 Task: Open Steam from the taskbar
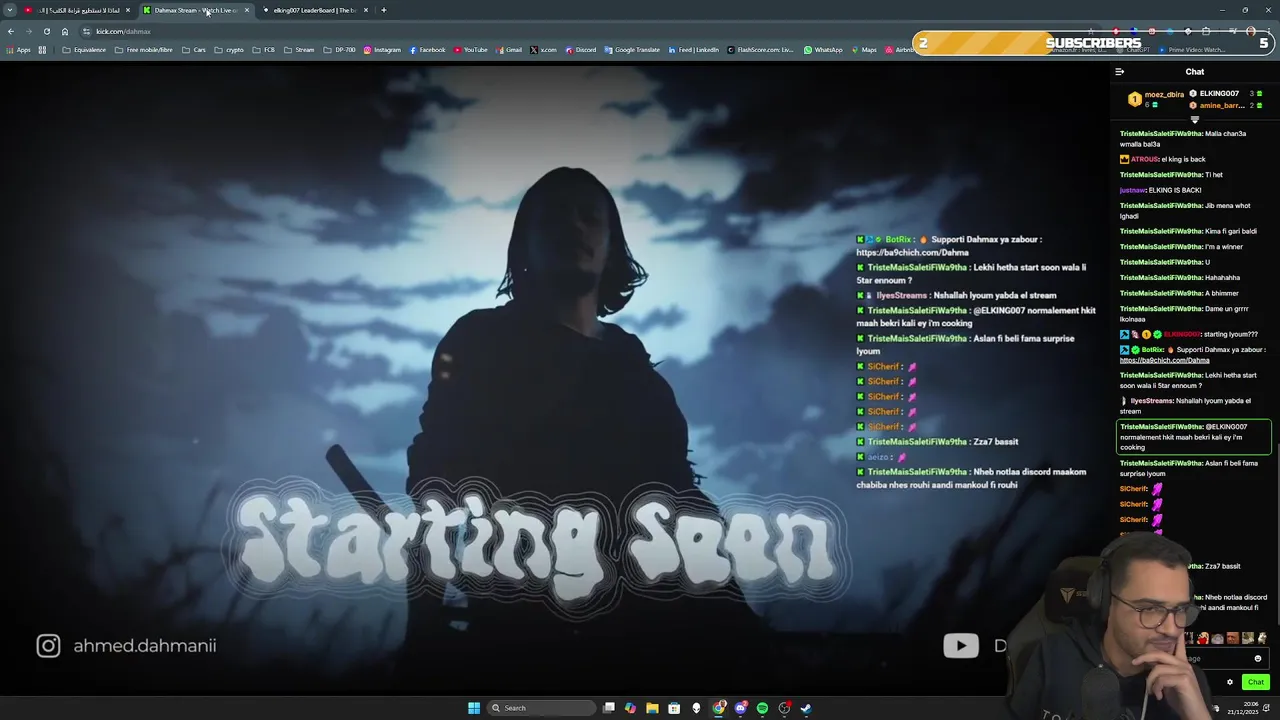point(806,708)
